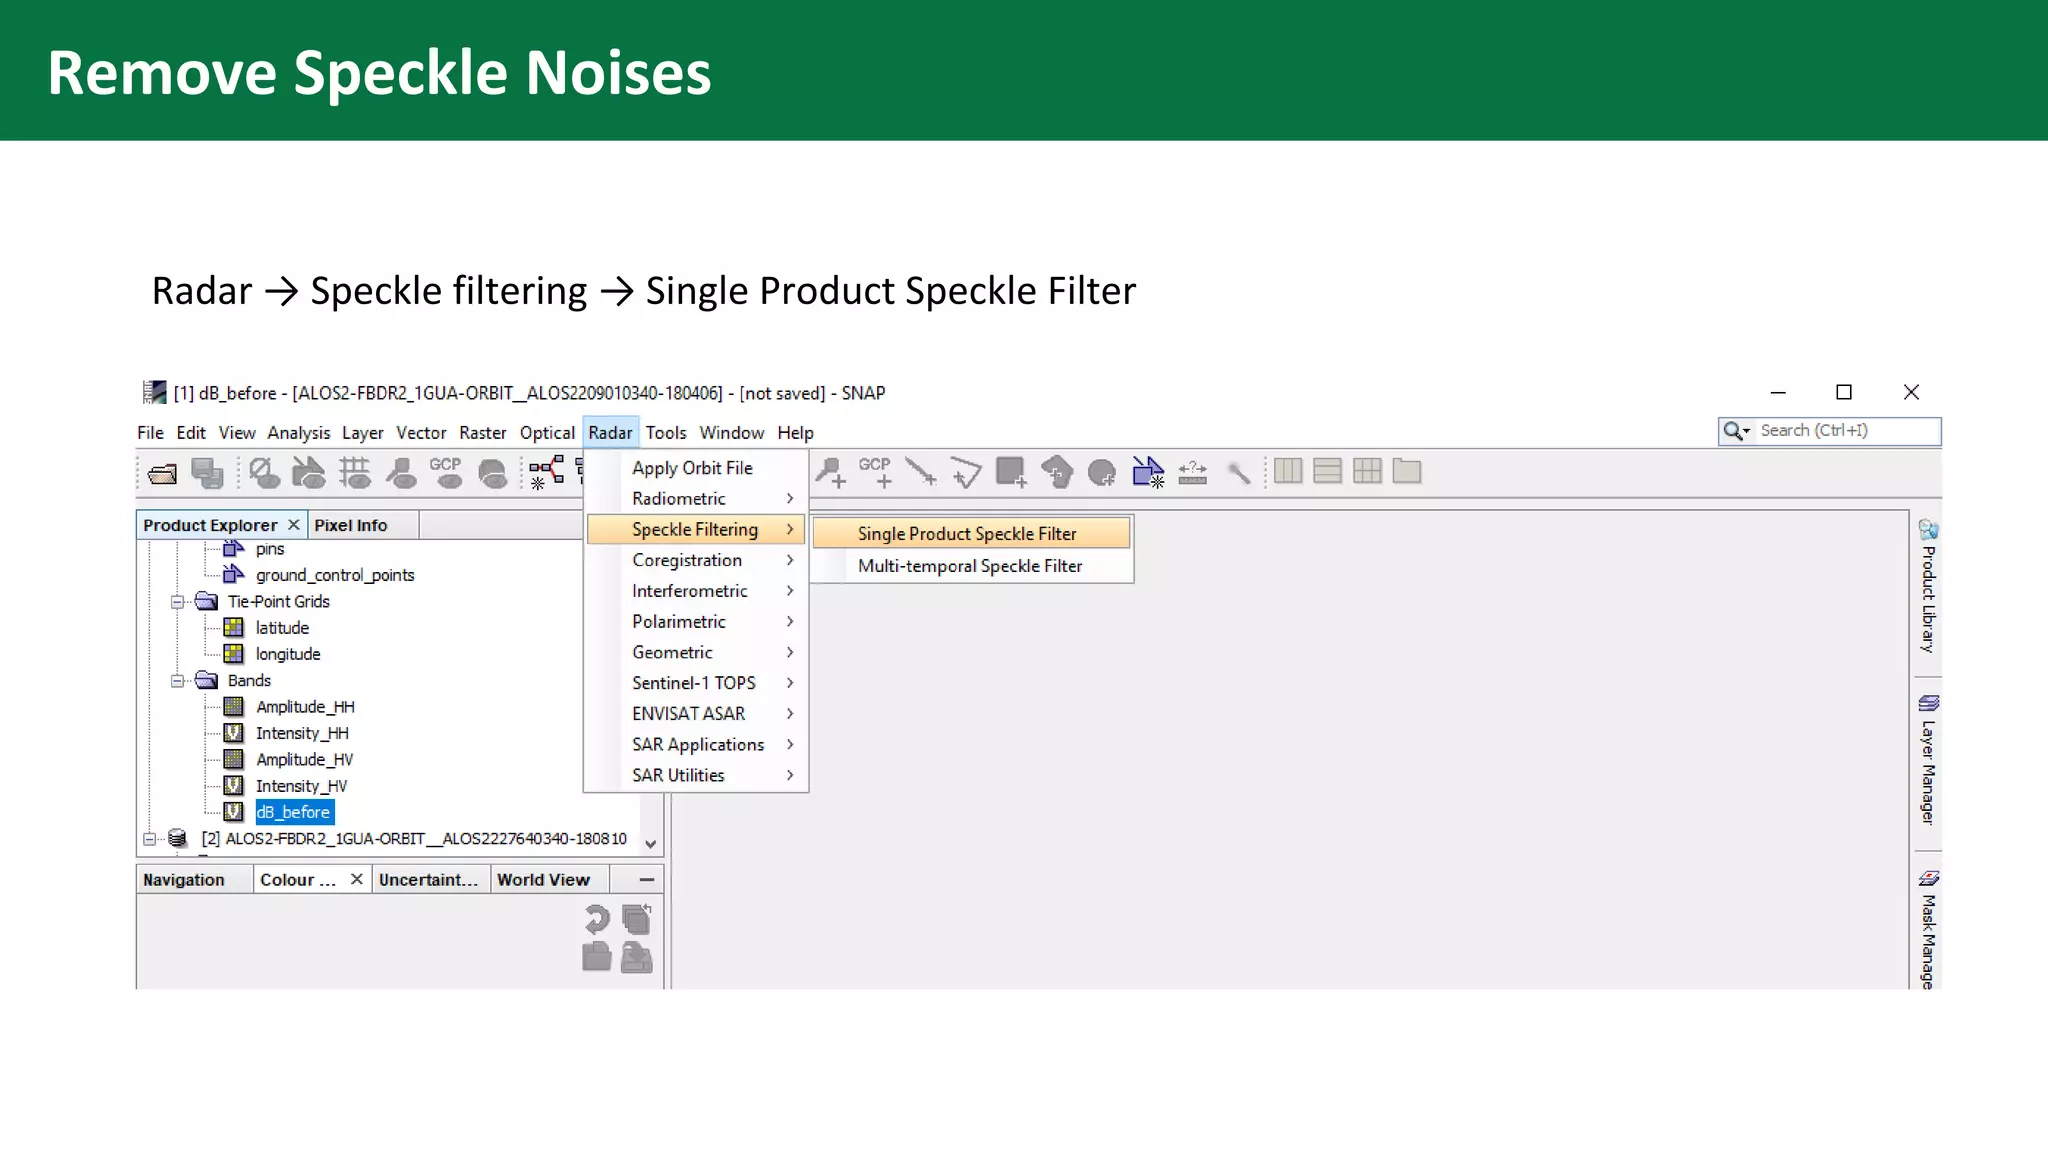Open the Speckle Filtering submenu

point(696,530)
